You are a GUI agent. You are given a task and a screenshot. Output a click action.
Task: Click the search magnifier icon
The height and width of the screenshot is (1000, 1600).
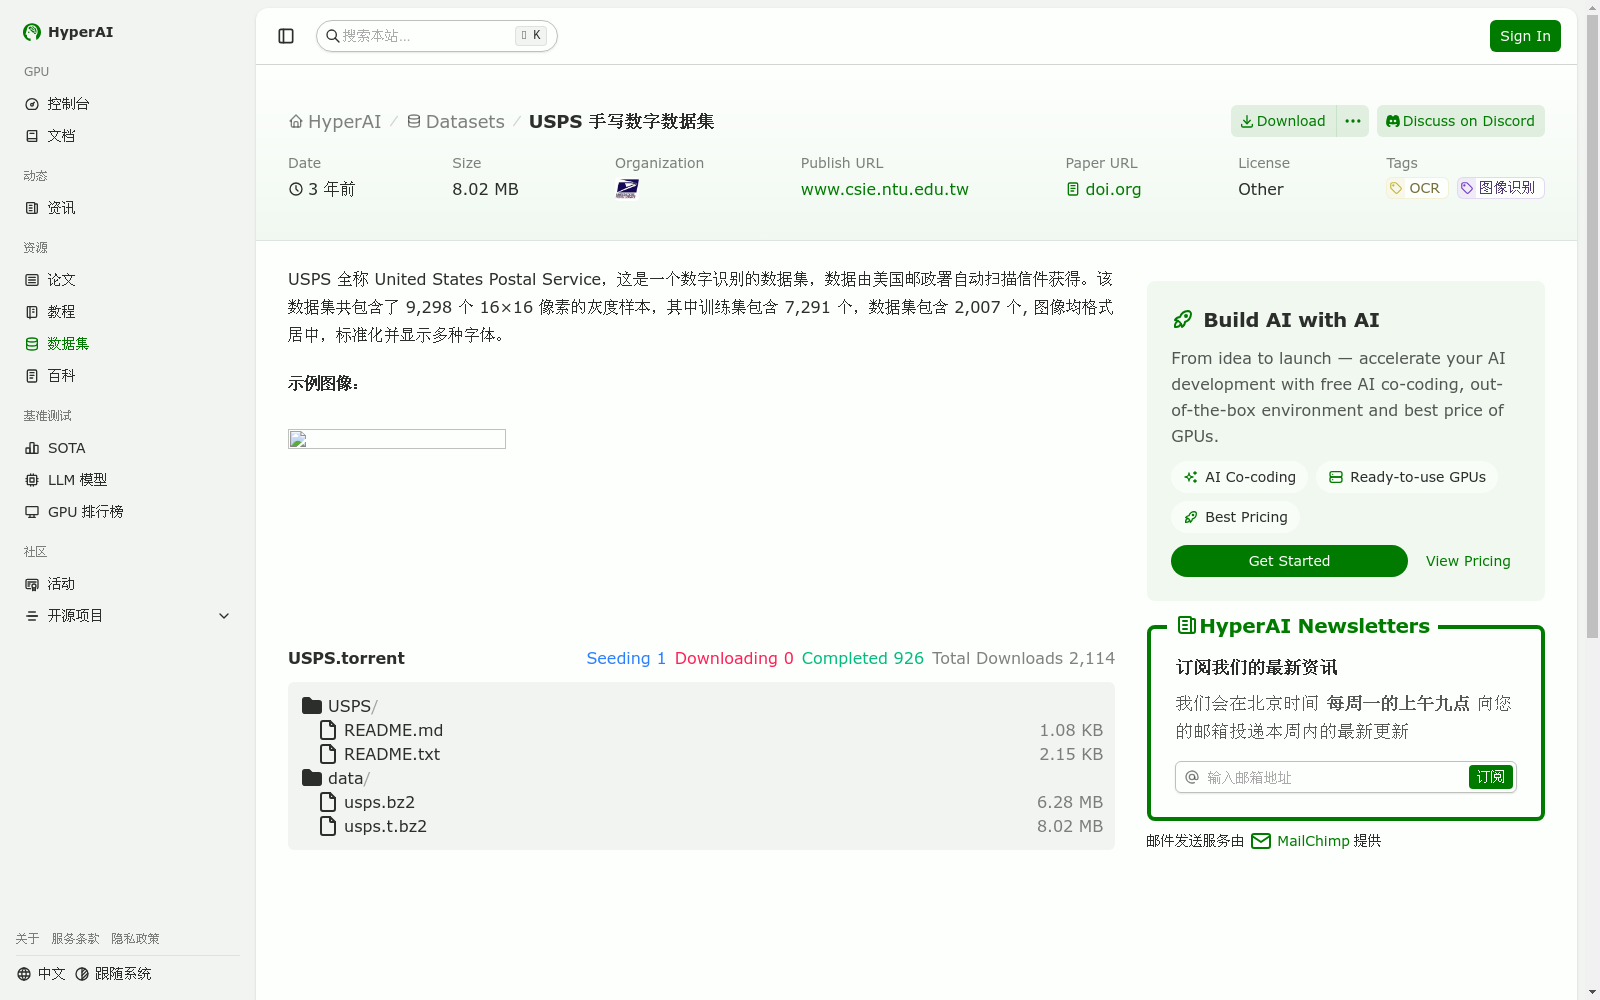(333, 36)
